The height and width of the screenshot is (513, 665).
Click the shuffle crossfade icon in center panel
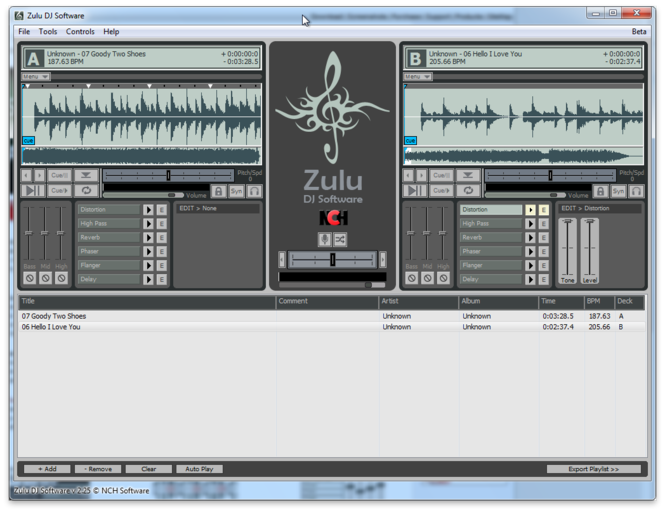click(340, 239)
